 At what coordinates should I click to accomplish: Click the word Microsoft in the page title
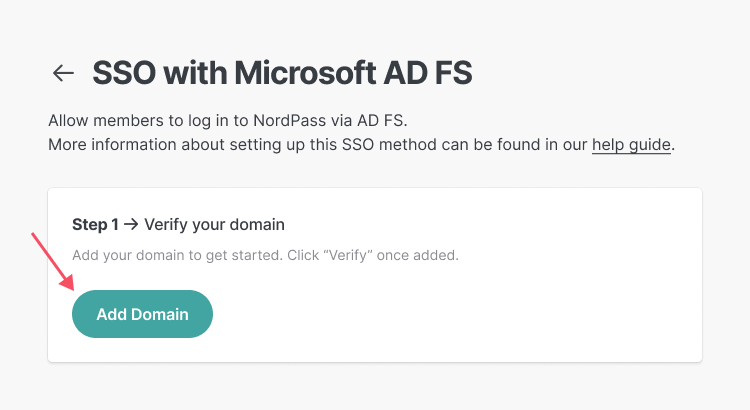tap(303, 73)
